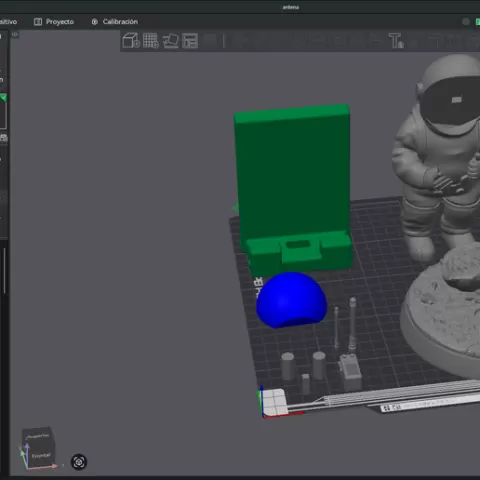This screenshot has width=480, height=480.
Task: Click the Superior face of view cube
Action: tap(37, 436)
